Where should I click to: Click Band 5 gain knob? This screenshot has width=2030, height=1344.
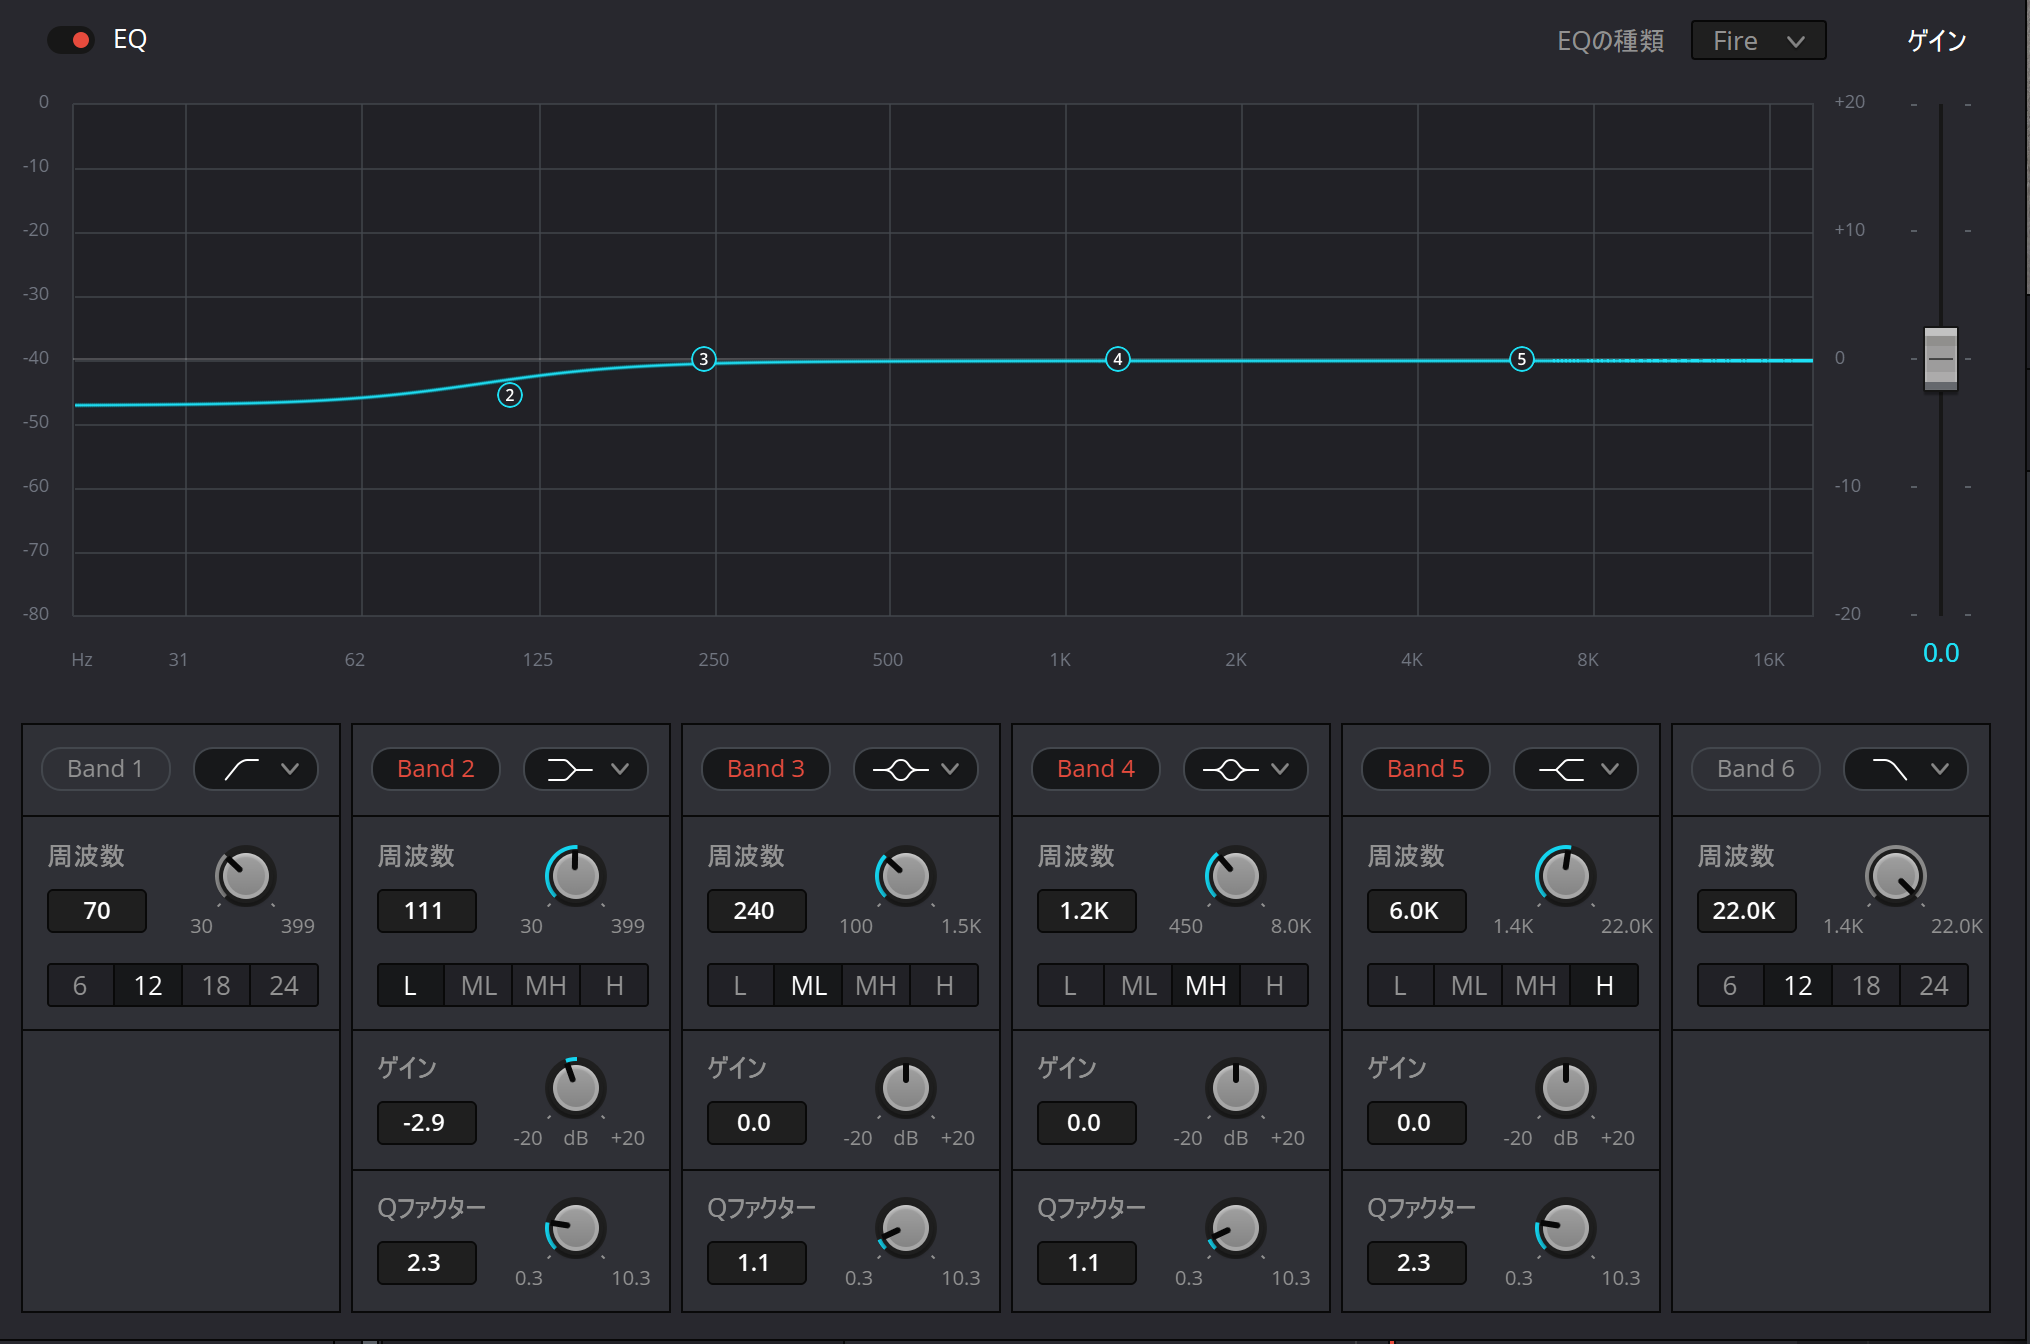tap(1565, 1088)
